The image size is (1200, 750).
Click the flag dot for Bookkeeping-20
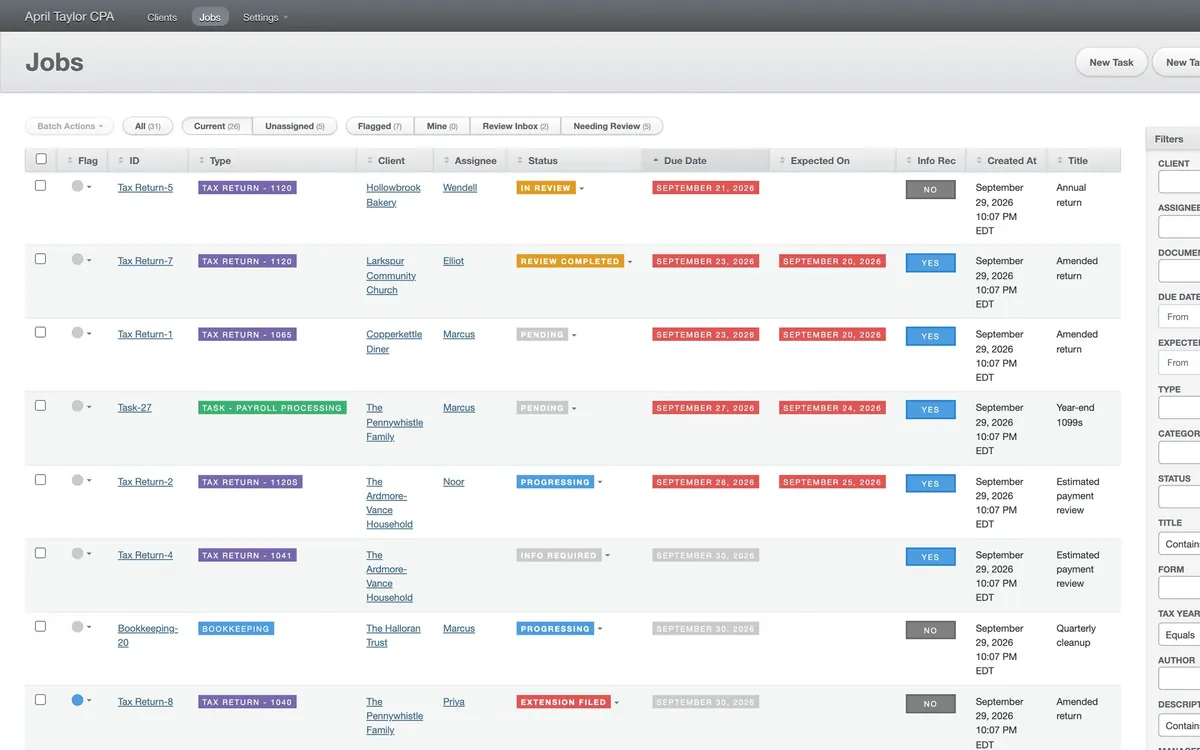pos(77,627)
